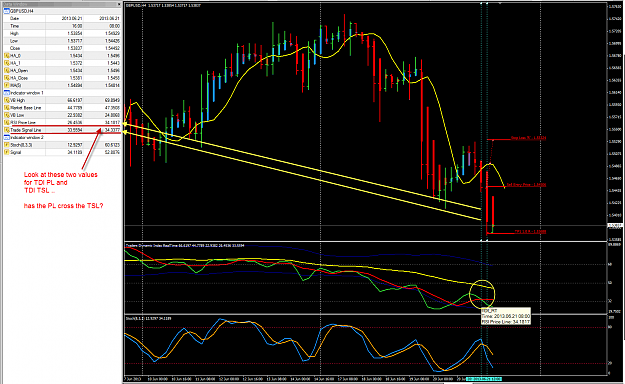Click the HA_1 indicator icon

(6, 63)
